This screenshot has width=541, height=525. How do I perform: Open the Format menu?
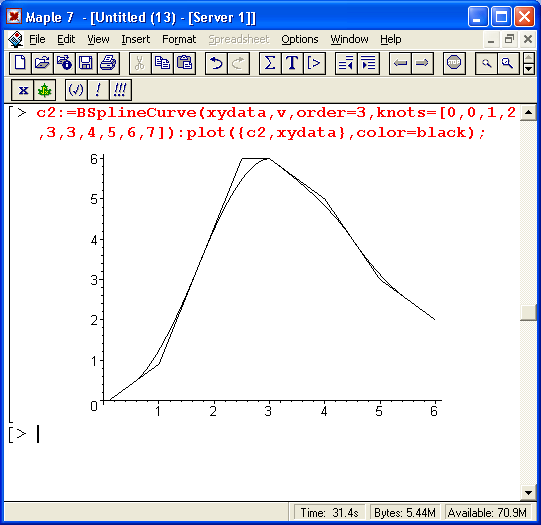click(179, 39)
